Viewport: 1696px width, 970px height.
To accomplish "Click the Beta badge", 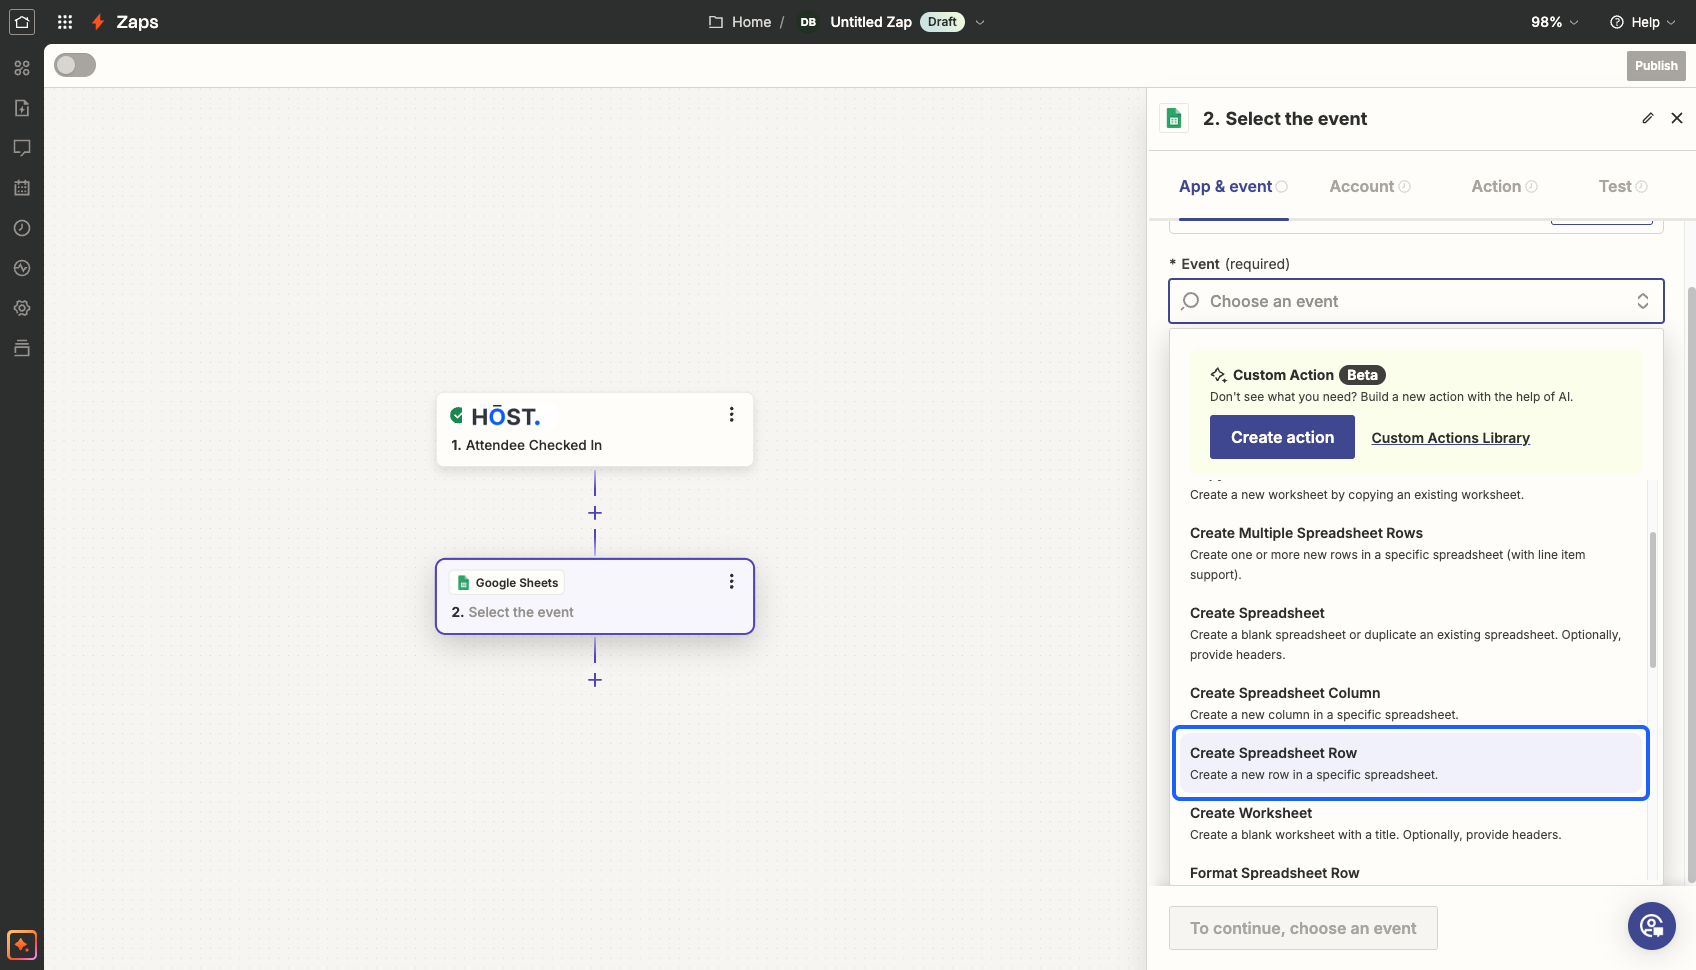I will click(1362, 375).
